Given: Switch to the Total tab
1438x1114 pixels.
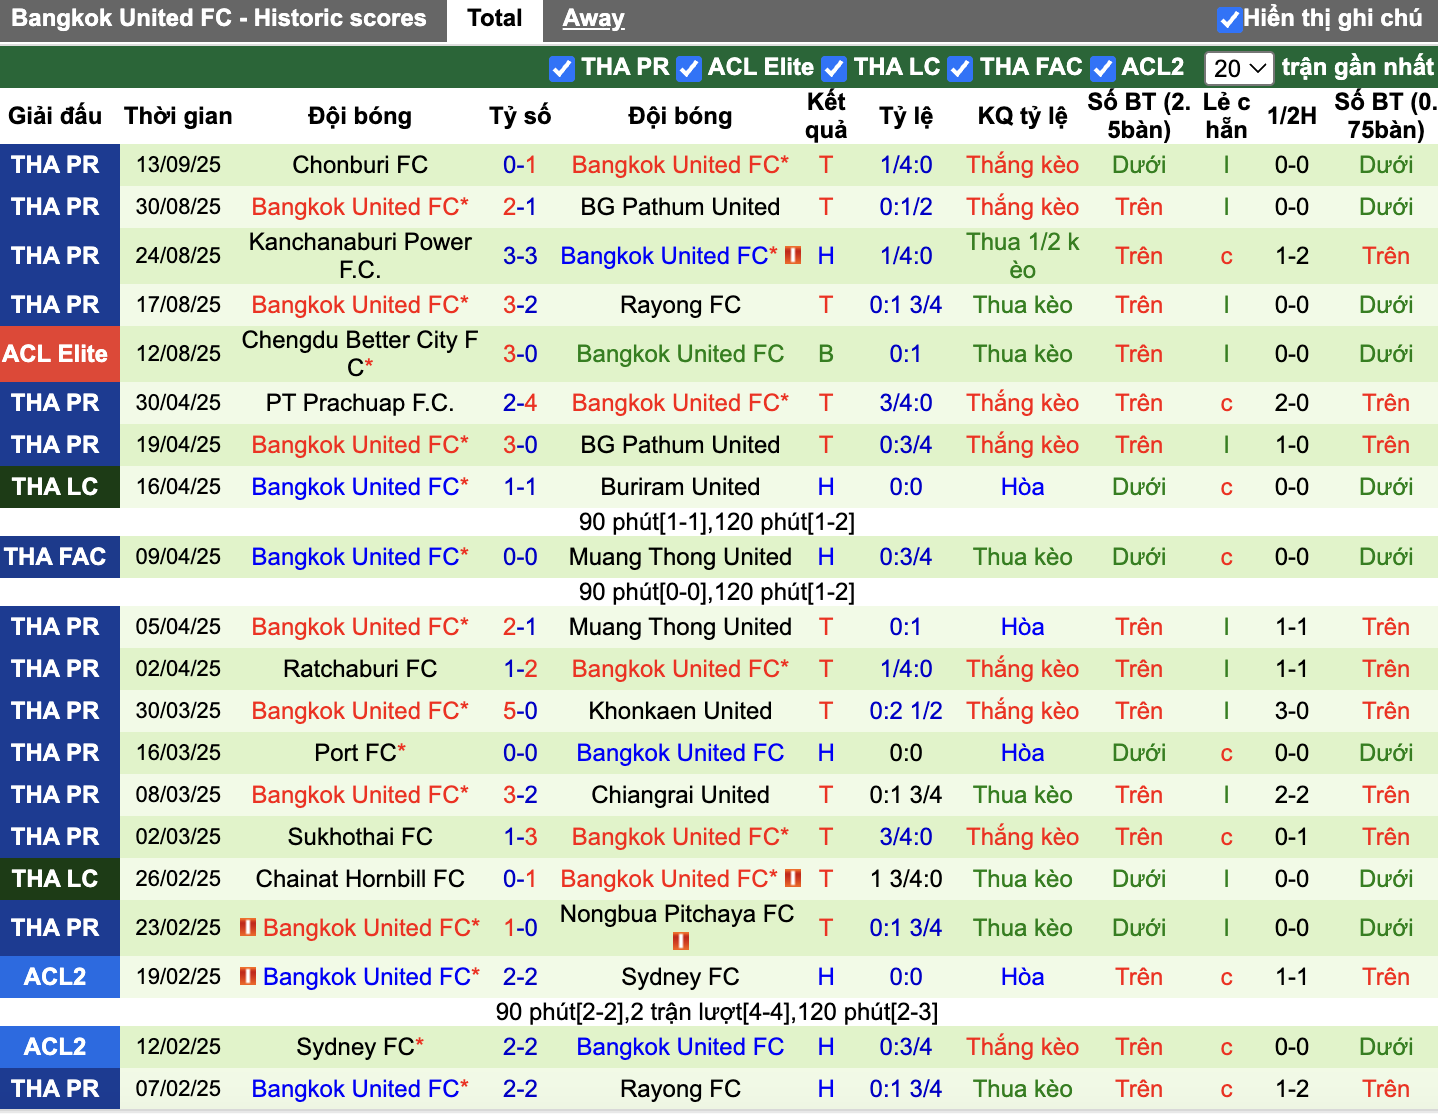Looking at the screenshot, I should click(x=495, y=18).
